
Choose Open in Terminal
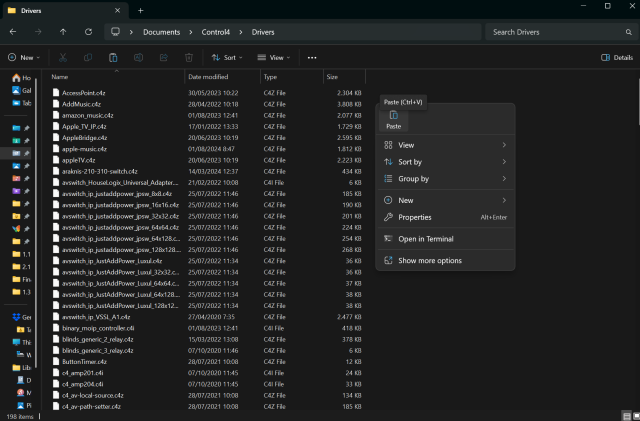click(x=445, y=239)
